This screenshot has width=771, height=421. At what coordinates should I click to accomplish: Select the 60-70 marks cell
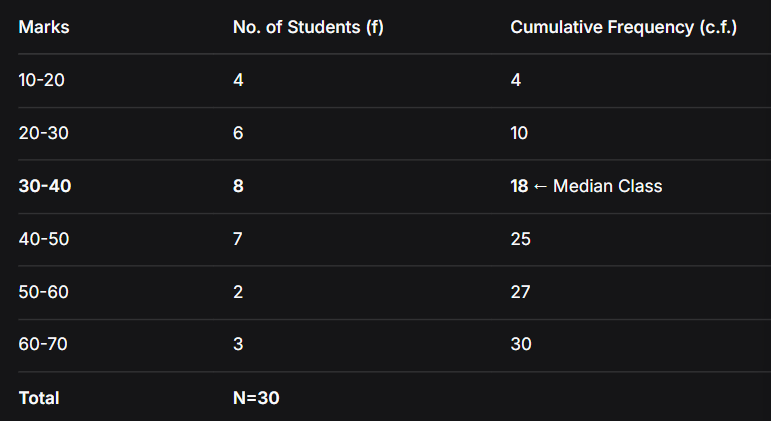coord(42,345)
